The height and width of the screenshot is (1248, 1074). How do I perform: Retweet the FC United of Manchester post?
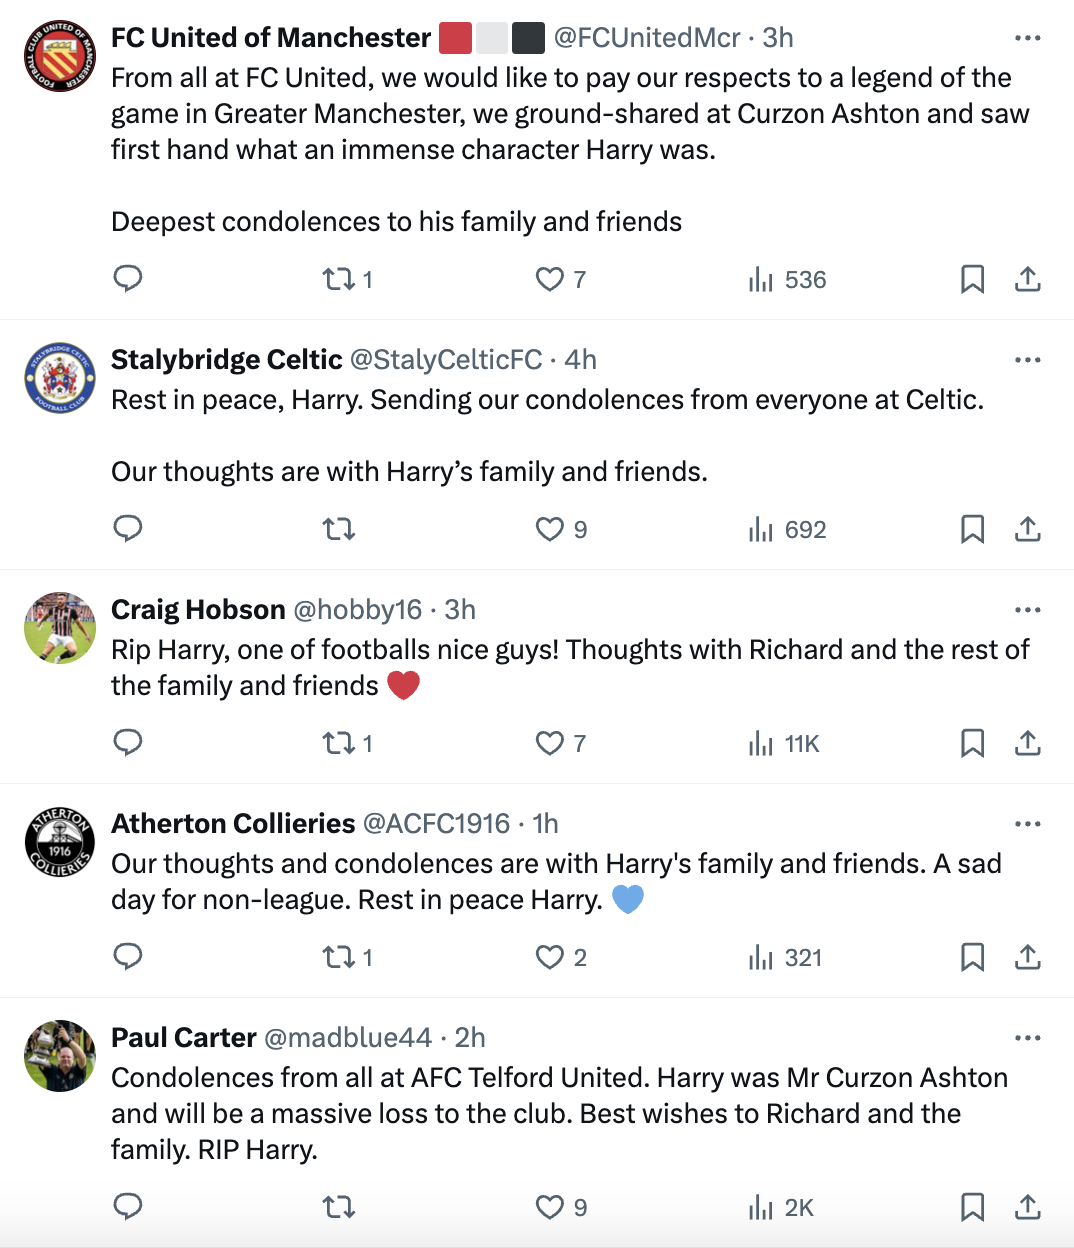[x=339, y=279]
